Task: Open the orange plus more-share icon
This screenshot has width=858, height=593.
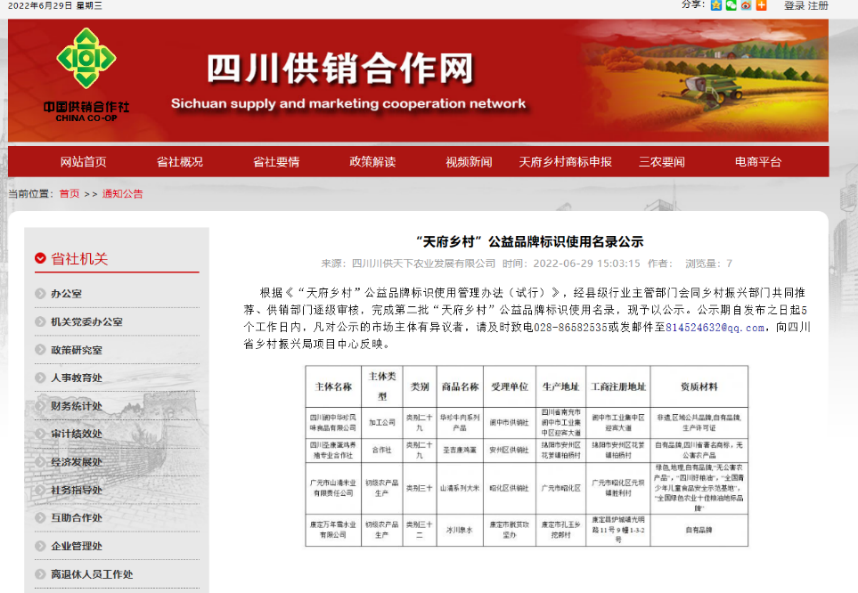Action: [x=761, y=5]
